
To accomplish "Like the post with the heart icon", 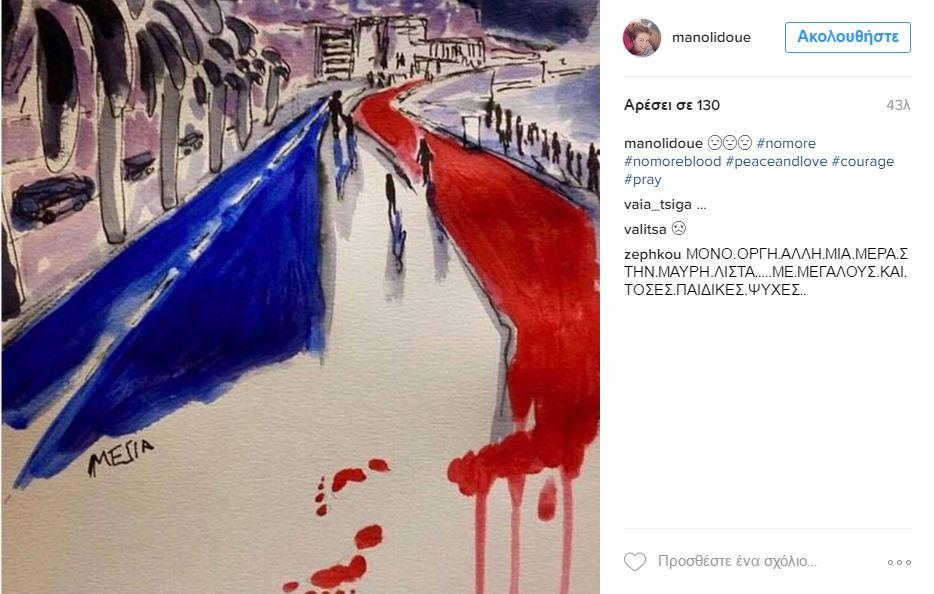I will pyautogui.click(x=634, y=561).
